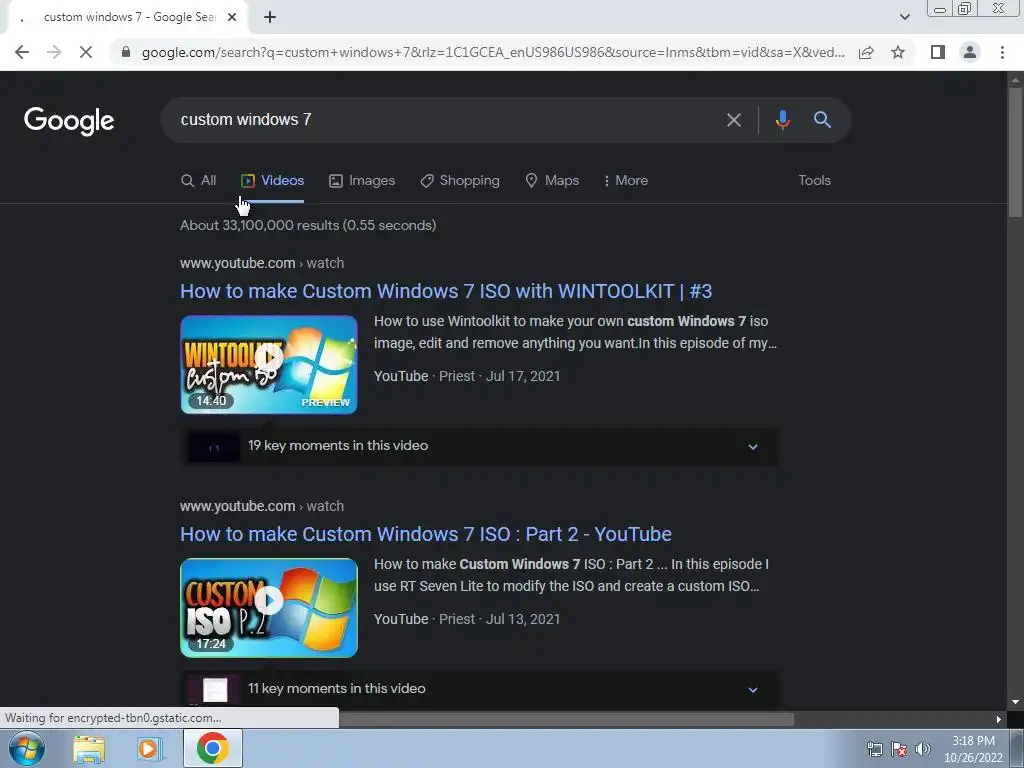Bookmark this page with the star icon
Image resolution: width=1024 pixels, height=768 pixels.
click(898, 52)
